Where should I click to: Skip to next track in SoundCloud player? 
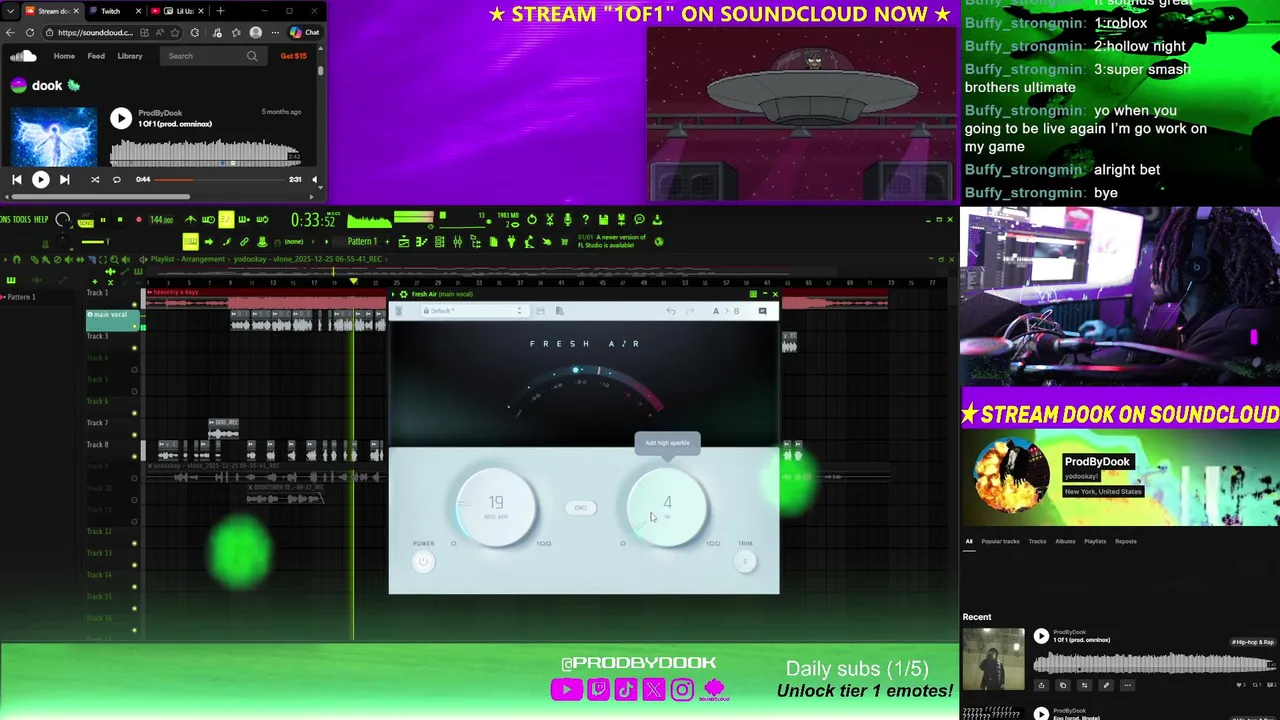[64, 180]
